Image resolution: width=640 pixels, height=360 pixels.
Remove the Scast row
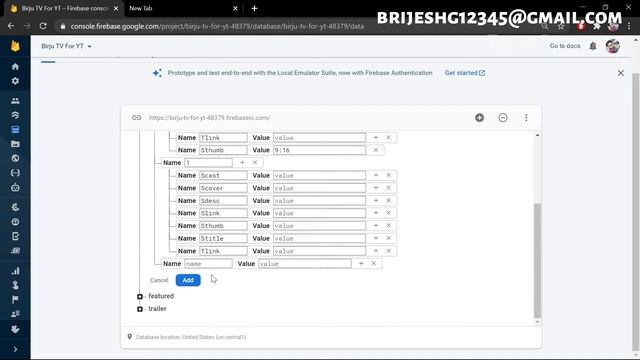point(389,175)
